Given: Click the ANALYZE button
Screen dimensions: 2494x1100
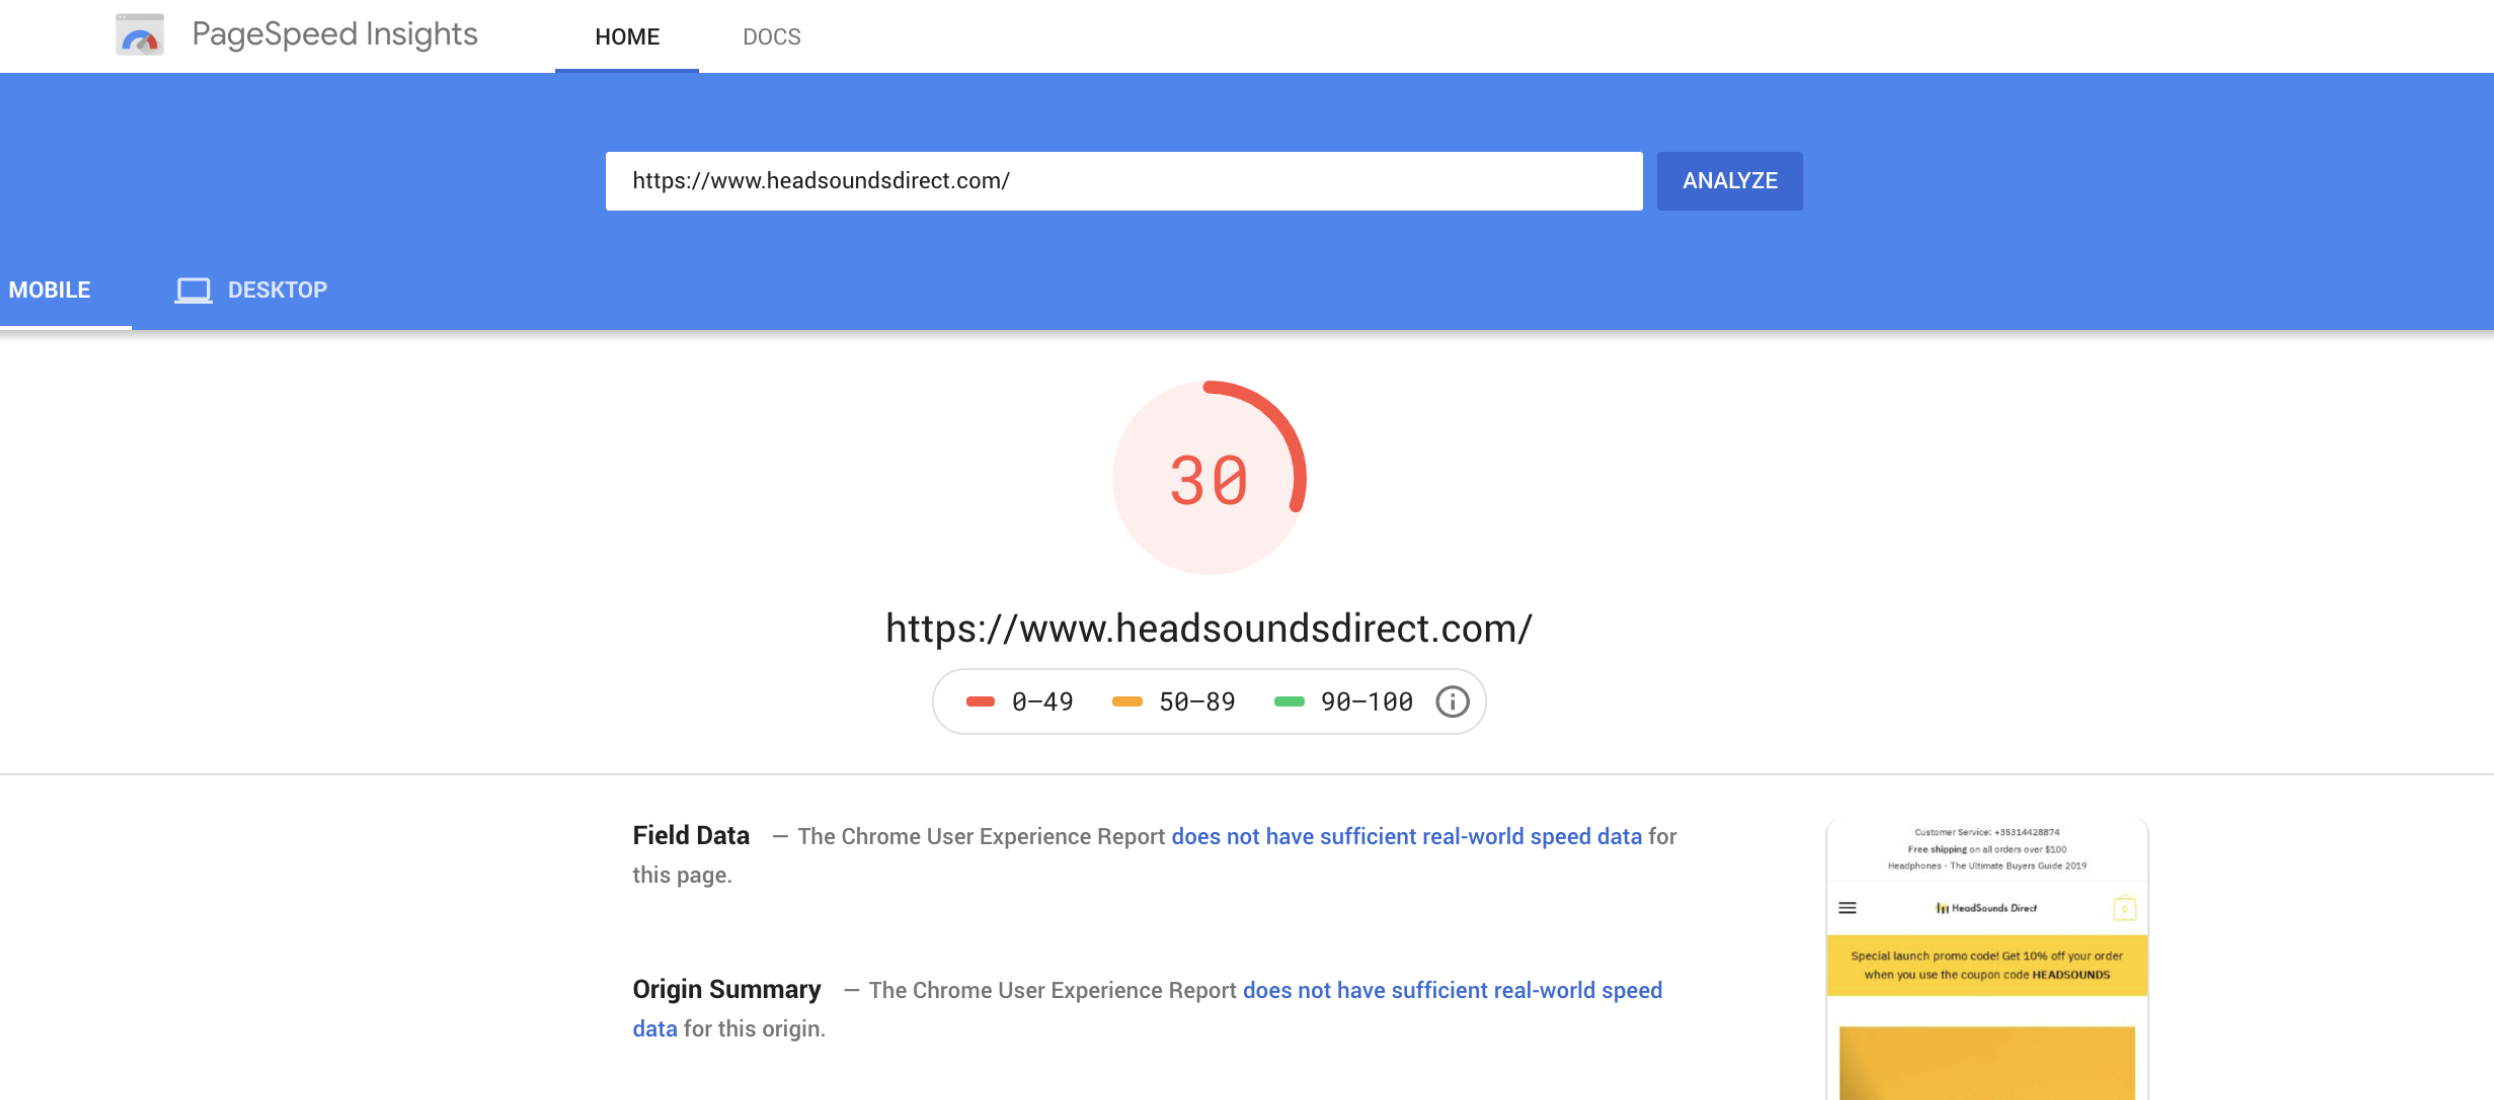Looking at the screenshot, I should (x=1730, y=181).
